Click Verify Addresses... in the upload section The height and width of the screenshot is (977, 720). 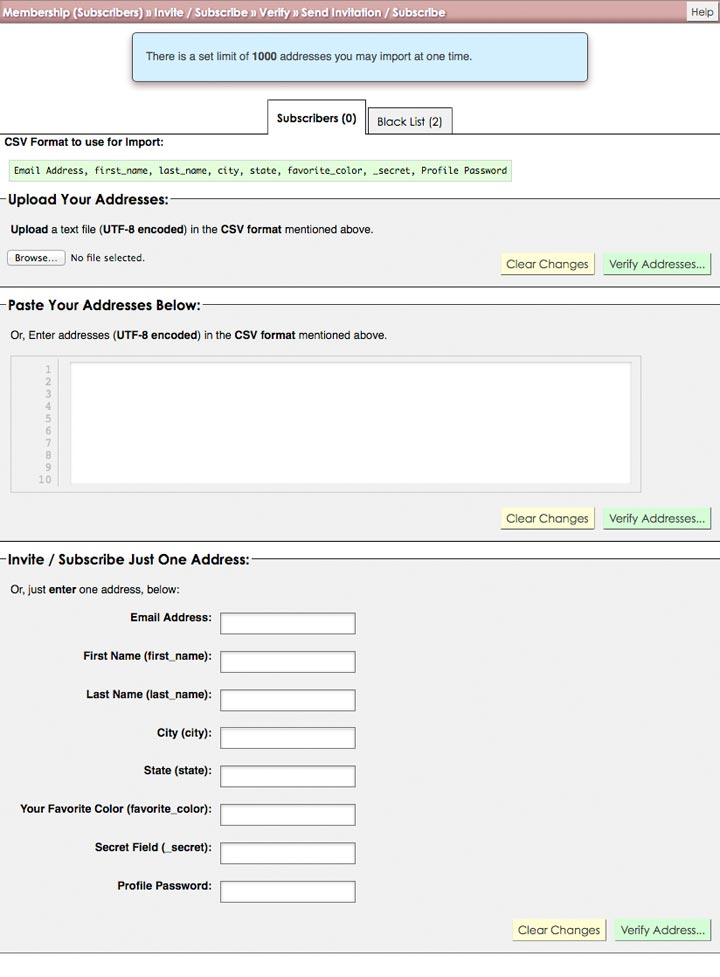pos(657,264)
